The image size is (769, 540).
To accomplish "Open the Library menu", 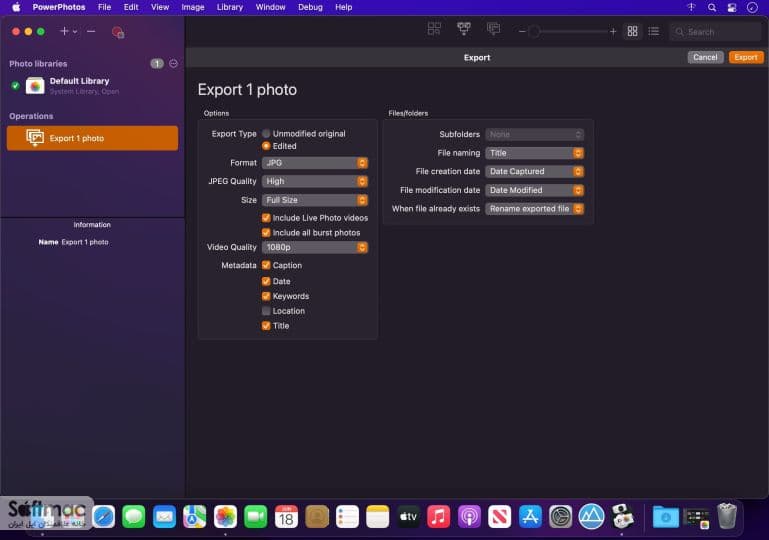I will [230, 7].
